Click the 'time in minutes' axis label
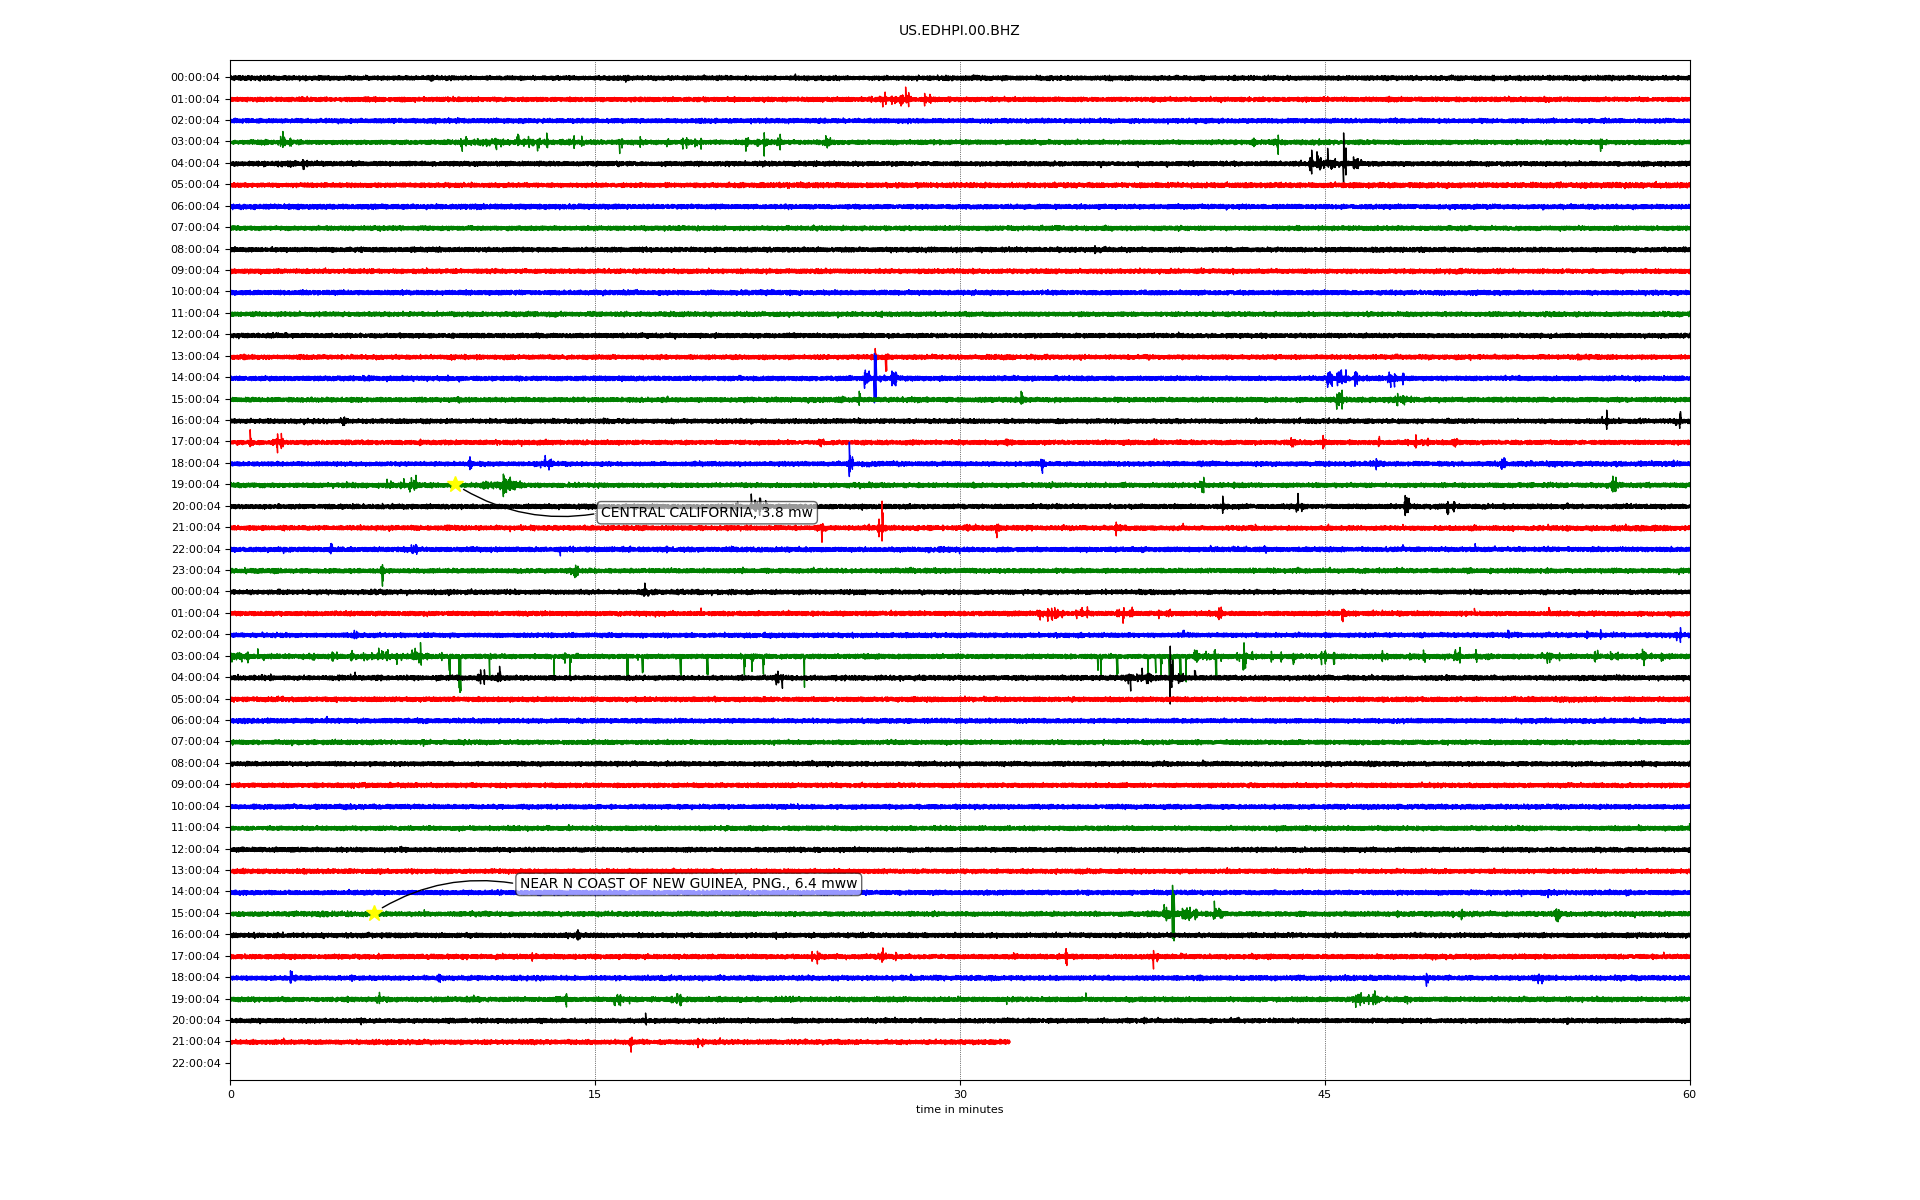The width and height of the screenshot is (1920, 1200). tap(959, 1110)
